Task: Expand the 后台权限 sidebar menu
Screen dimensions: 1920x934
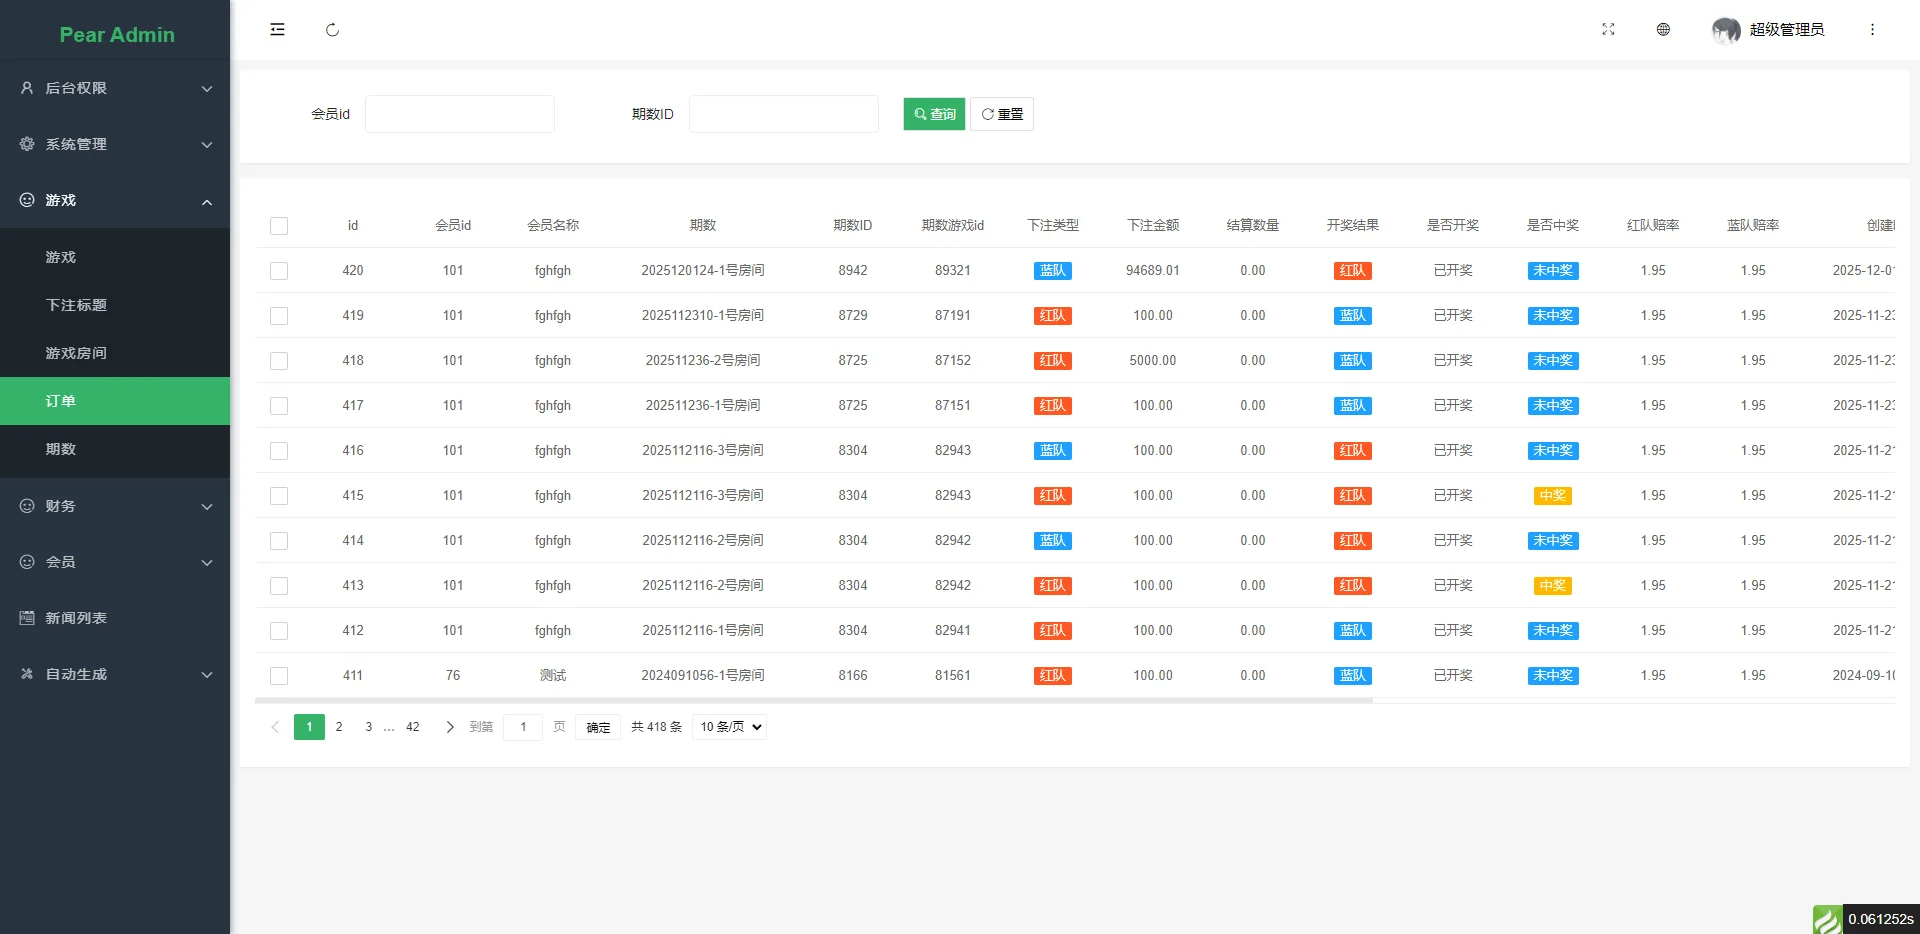Action: tap(115, 88)
